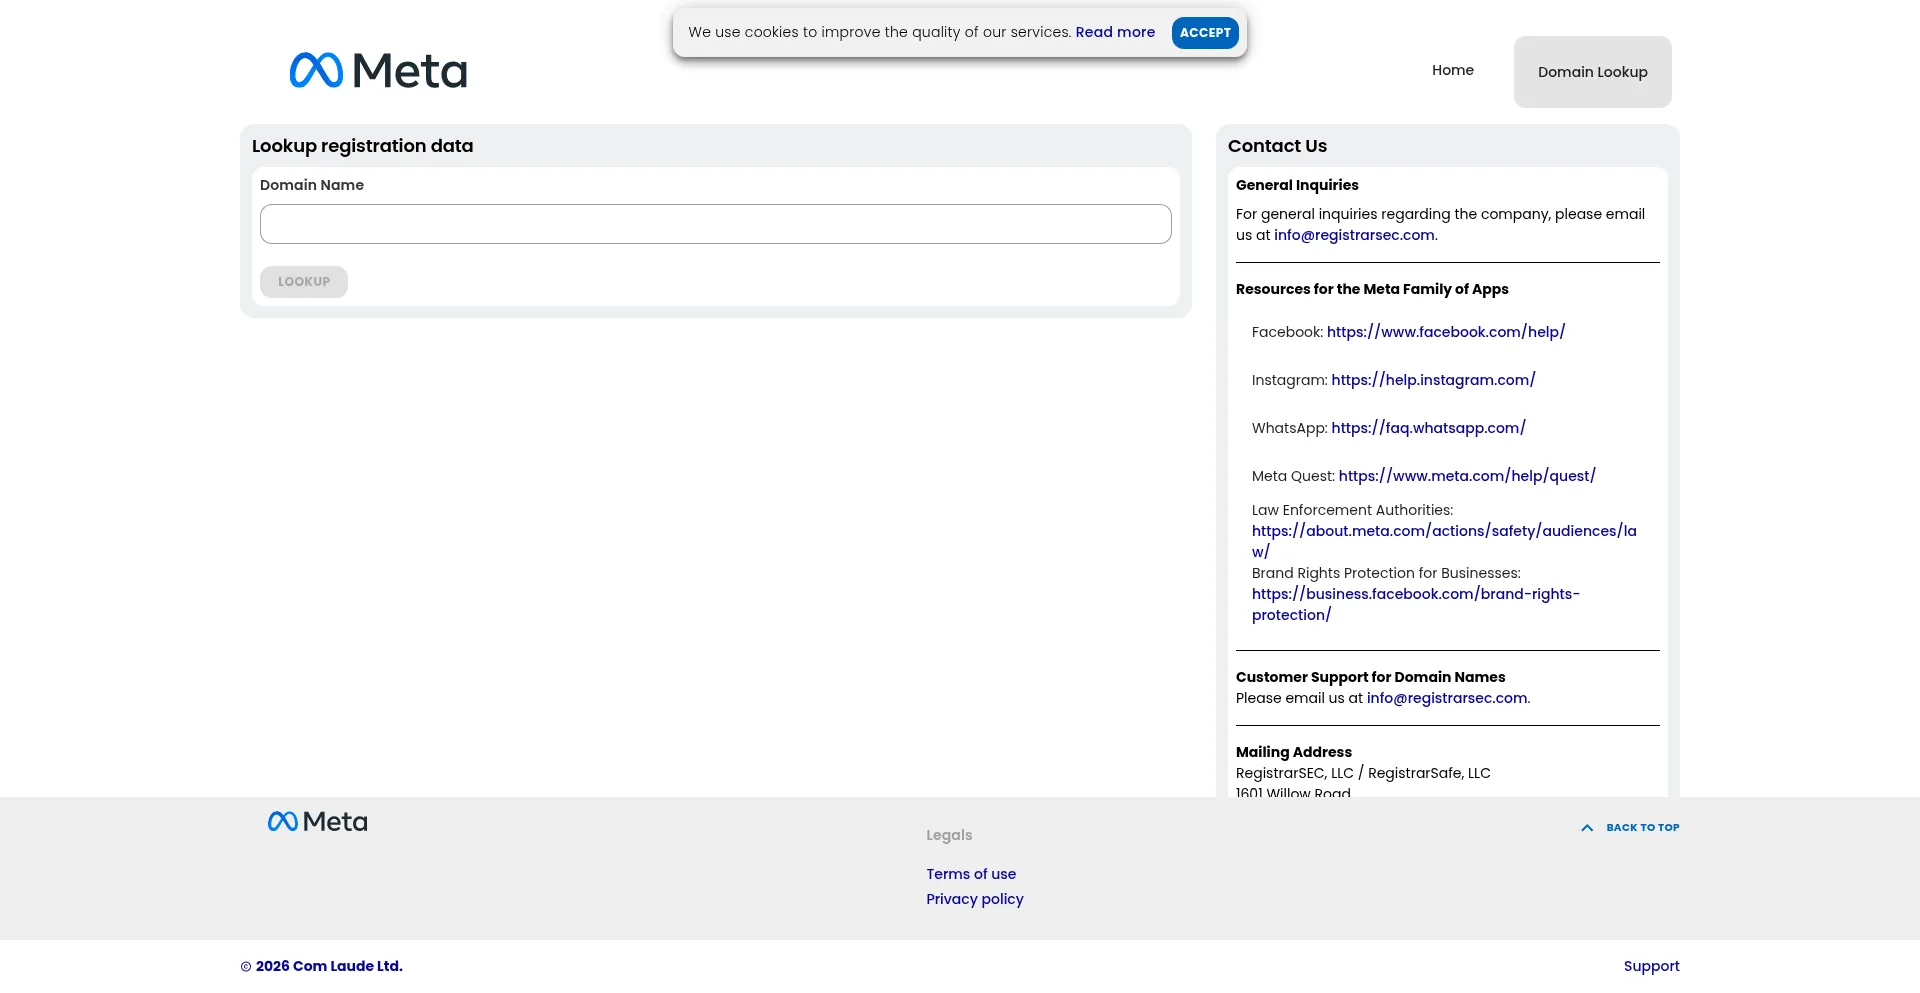This screenshot has width=1920, height=993.
Task: Select the 'Domain Name' field label
Action: point(312,185)
